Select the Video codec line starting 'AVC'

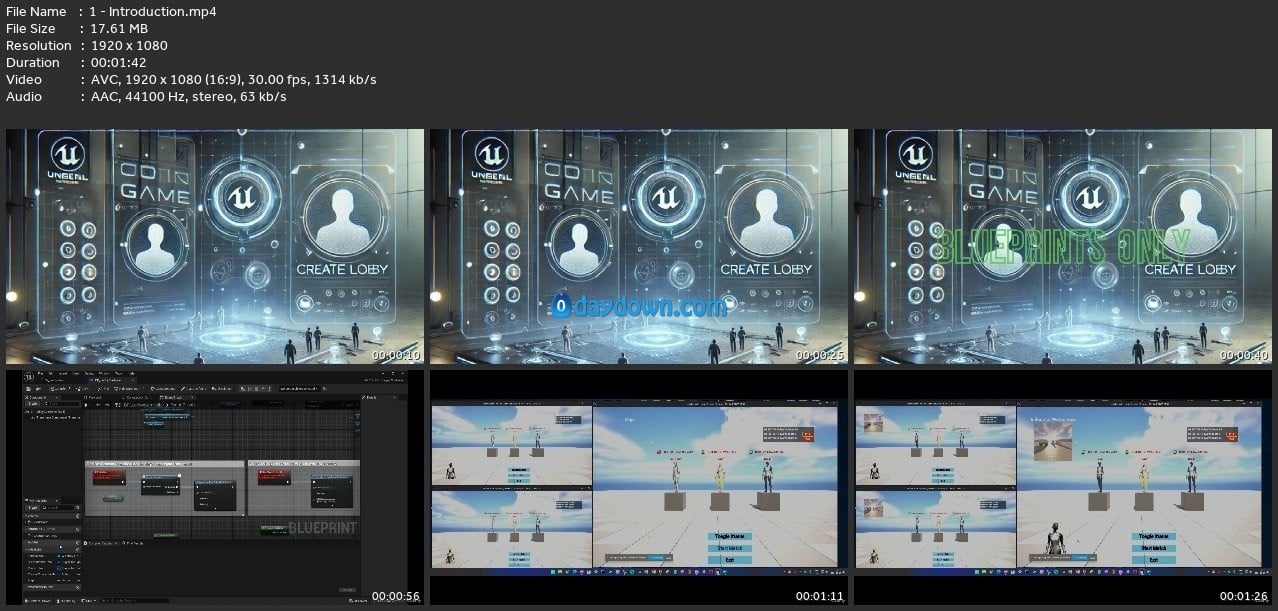coord(233,80)
